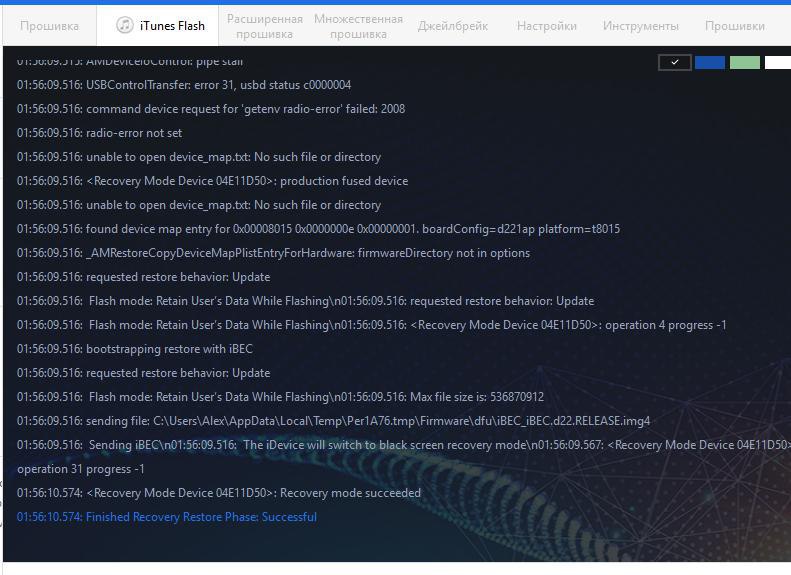Open the Прошивки tab

tap(734, 26)
